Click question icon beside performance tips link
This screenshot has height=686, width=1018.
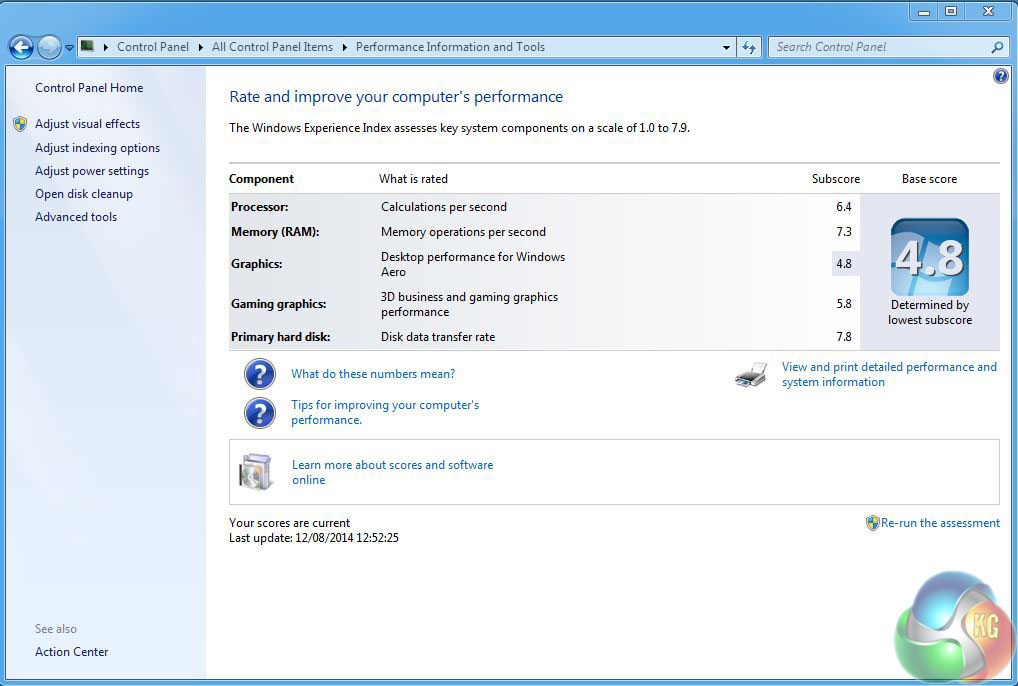[260, 412]
